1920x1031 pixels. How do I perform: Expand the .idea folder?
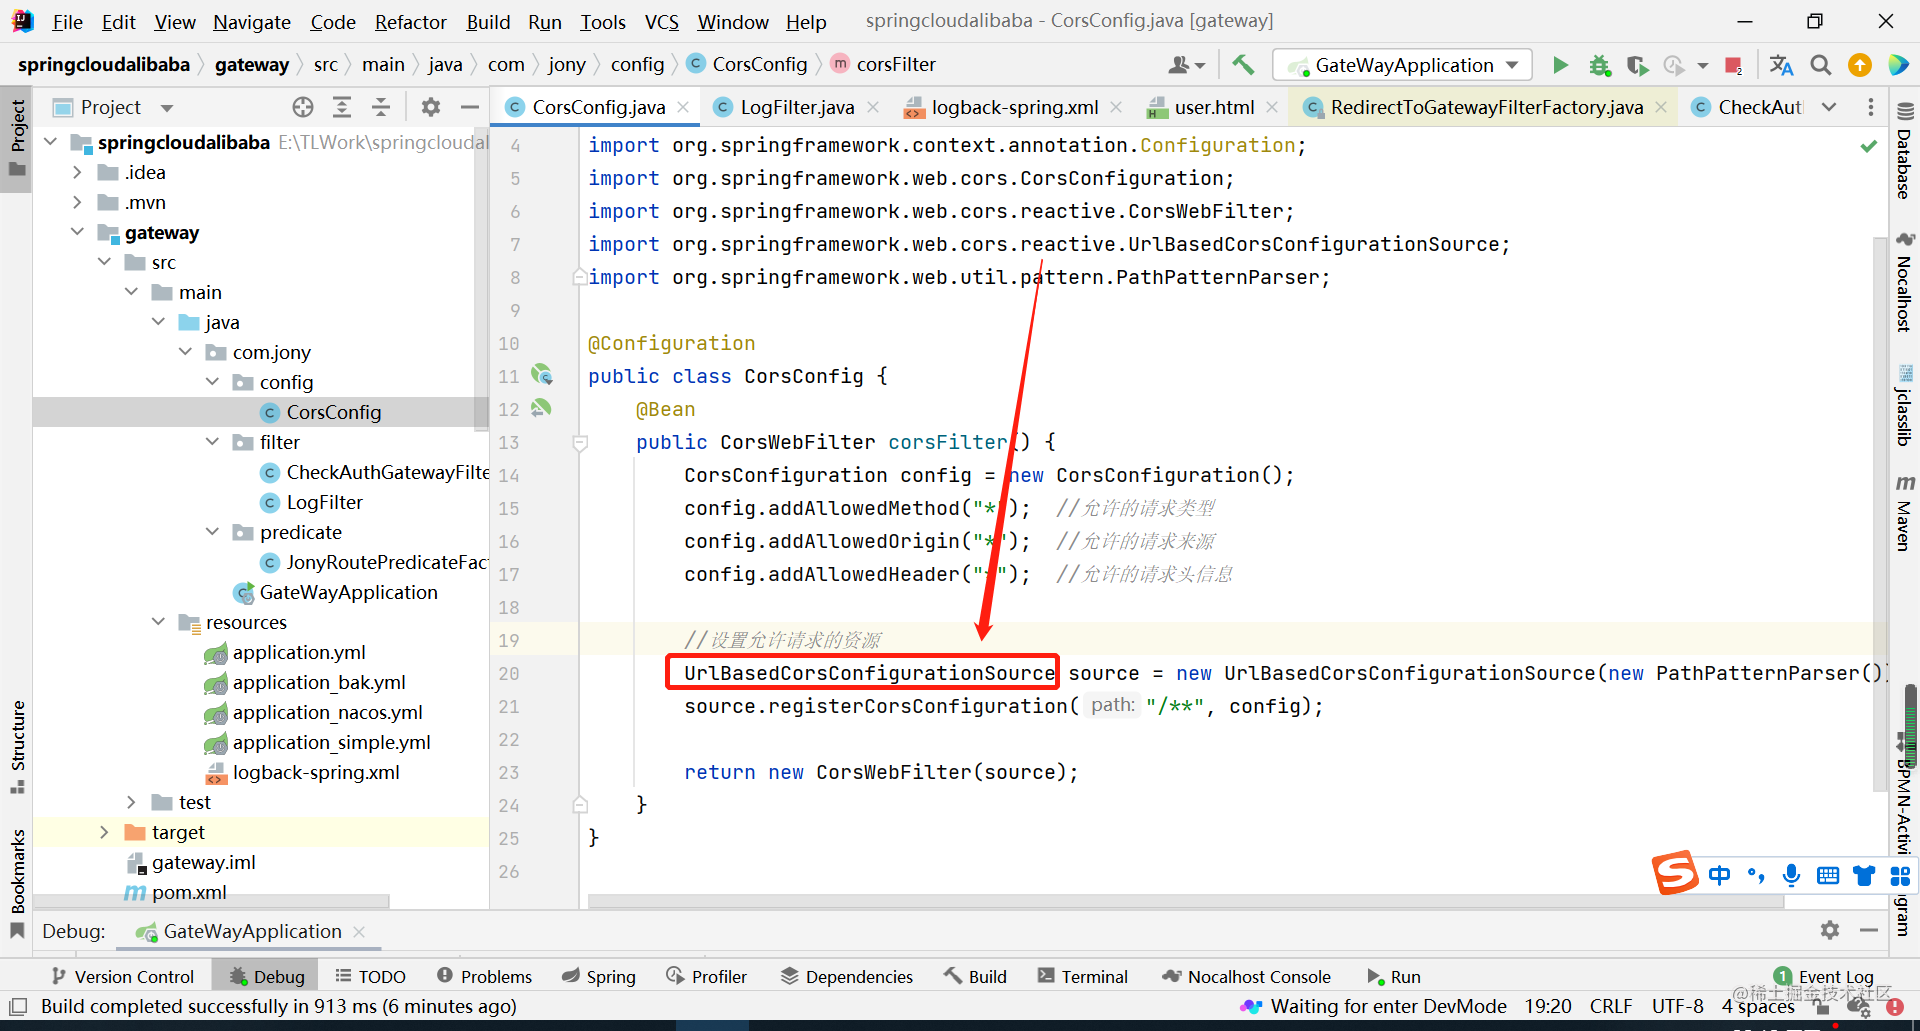point(77,172)
